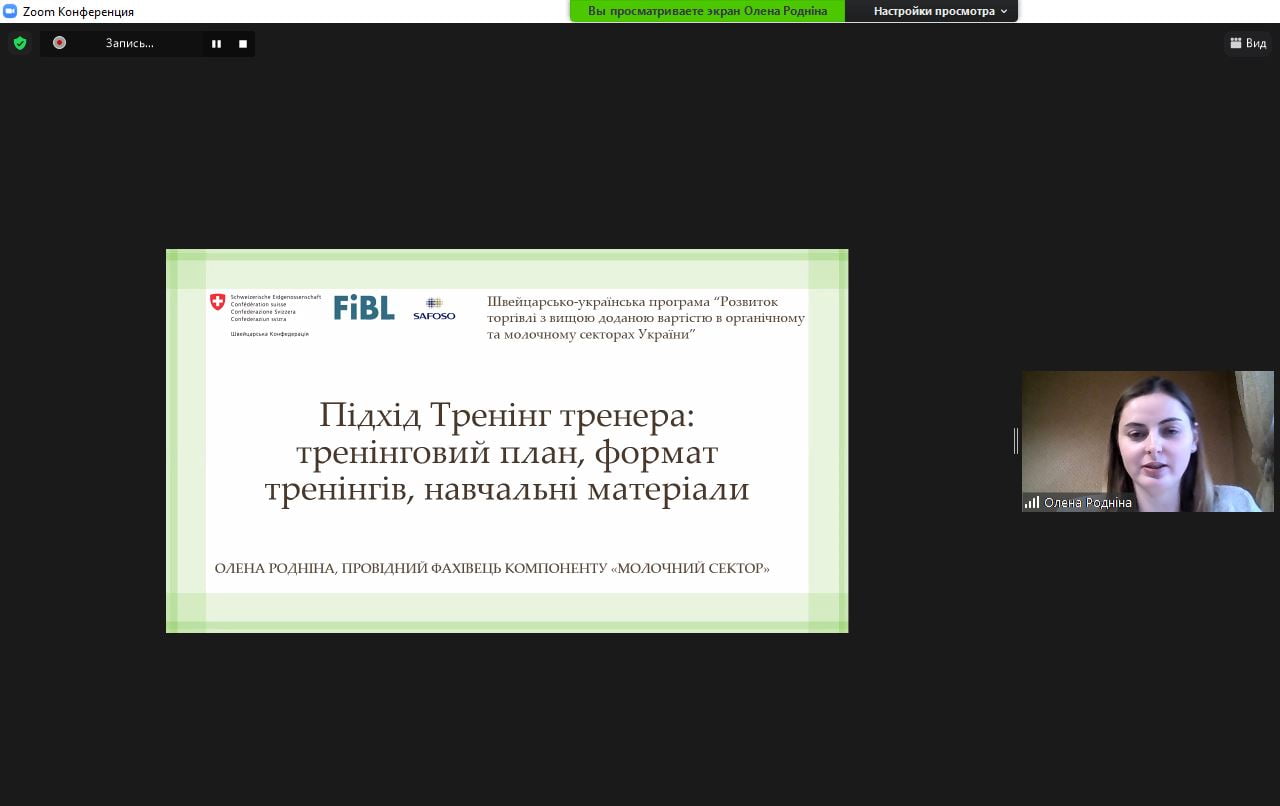Click the green encryption shield icon
The image size is (1280, 806).
click(x=19, y=43)
